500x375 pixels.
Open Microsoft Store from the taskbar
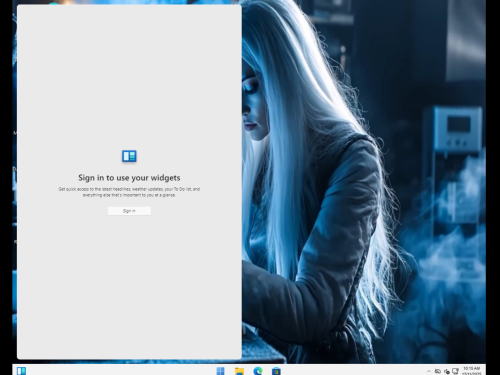276,371
